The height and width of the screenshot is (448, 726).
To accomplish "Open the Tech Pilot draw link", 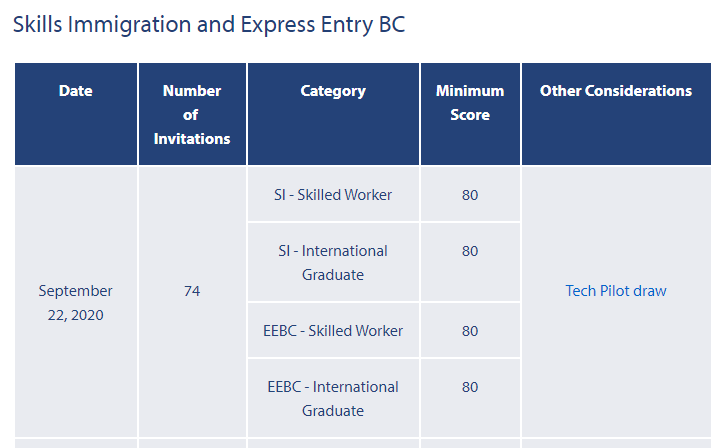I will tap(616, 291).
